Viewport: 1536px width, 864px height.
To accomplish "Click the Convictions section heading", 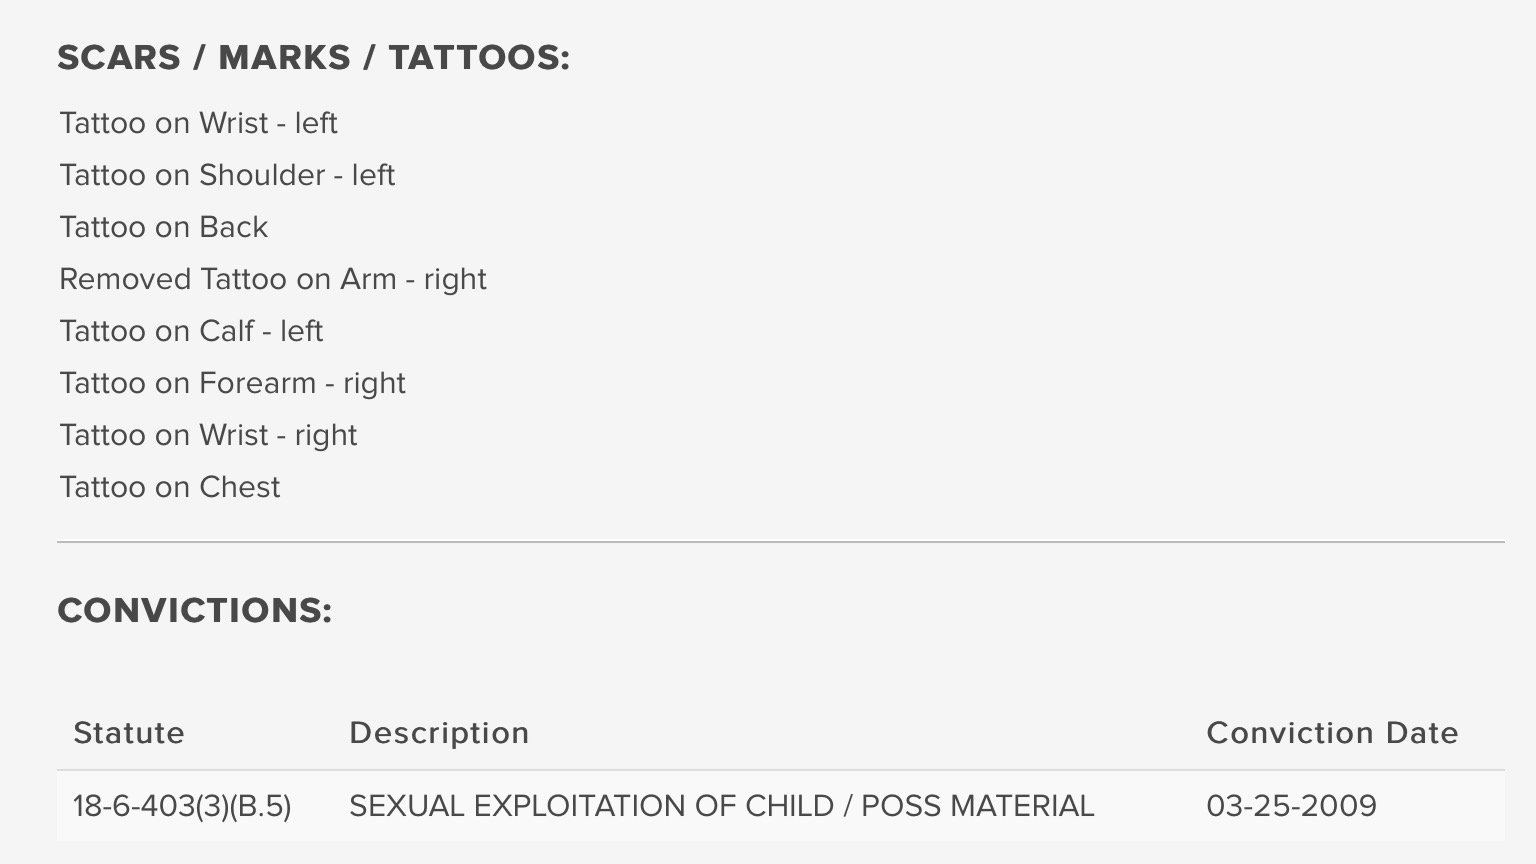I will (195, 610).
